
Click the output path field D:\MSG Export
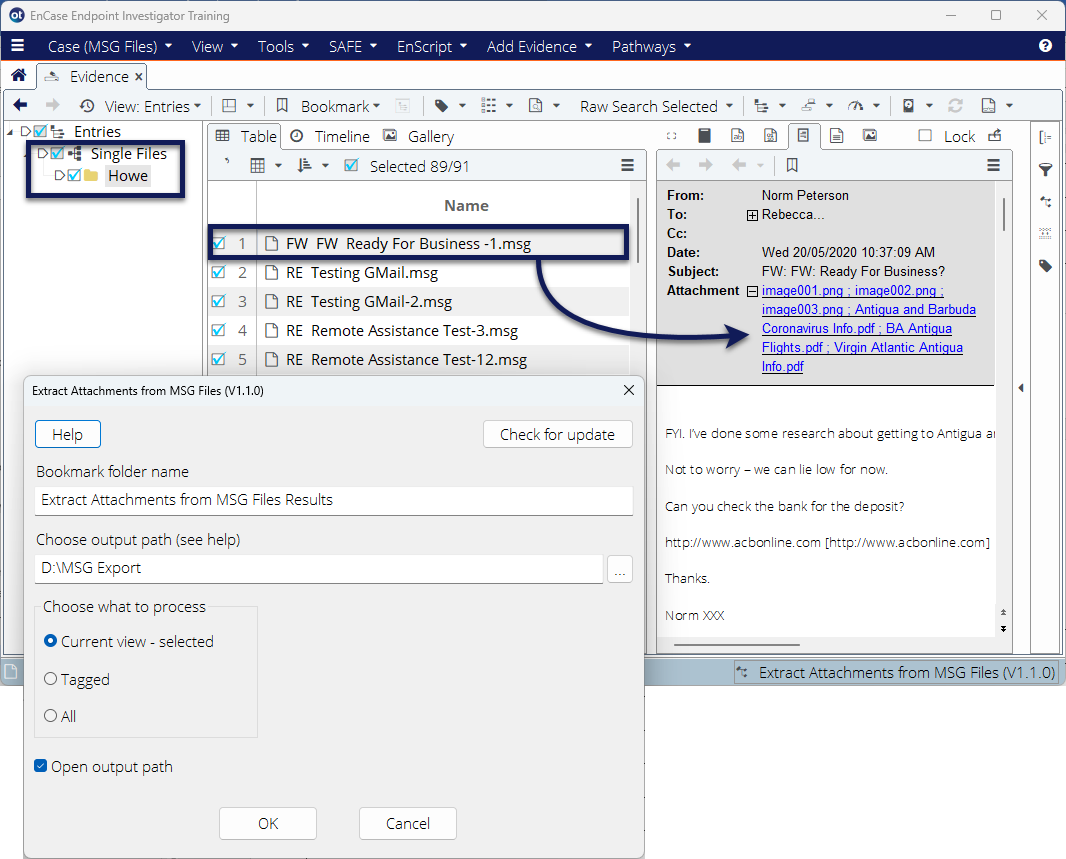click(x=319, y=568)
